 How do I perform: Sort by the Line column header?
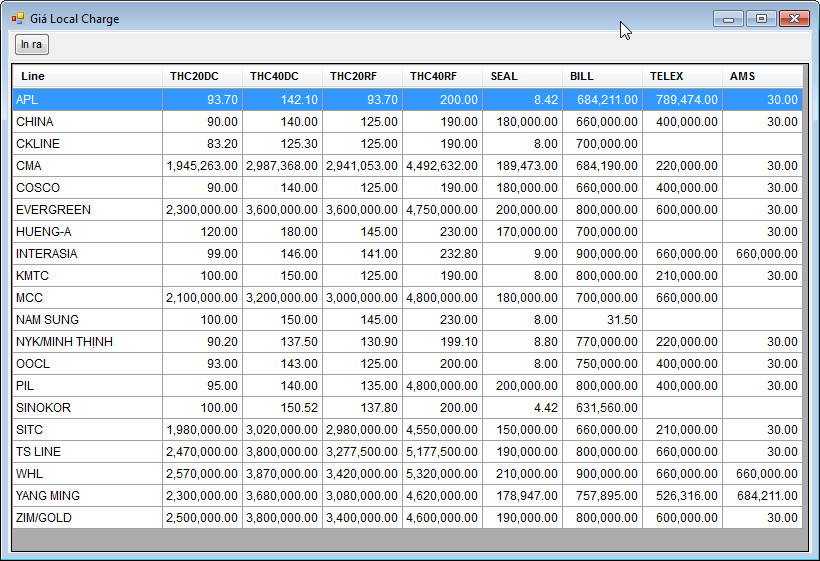pos(87,76)
